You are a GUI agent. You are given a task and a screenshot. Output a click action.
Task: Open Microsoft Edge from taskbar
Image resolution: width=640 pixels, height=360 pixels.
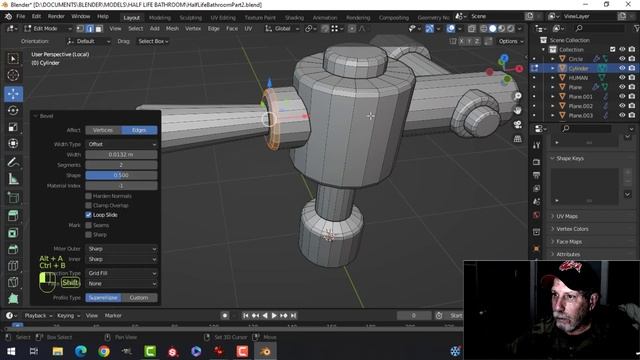pyautogui.click(x=80, y=351)
